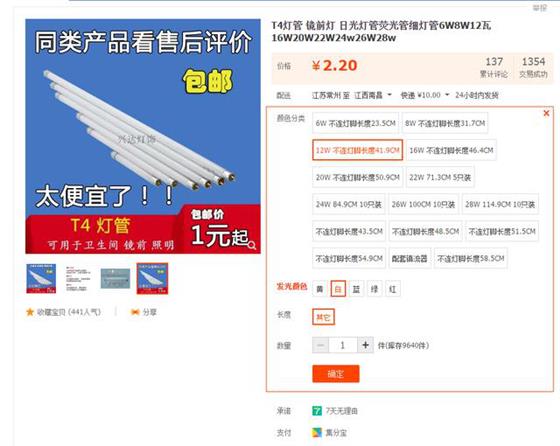Close the option selection panel with the X

coord(546,113)
